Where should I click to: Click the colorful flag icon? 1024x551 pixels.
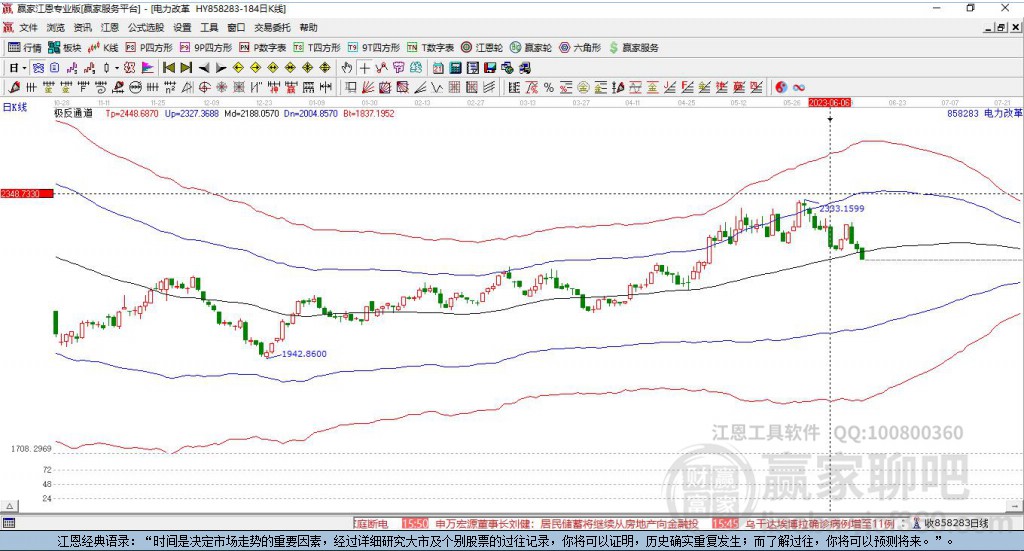pyautogui.click(x=148, y=68)
